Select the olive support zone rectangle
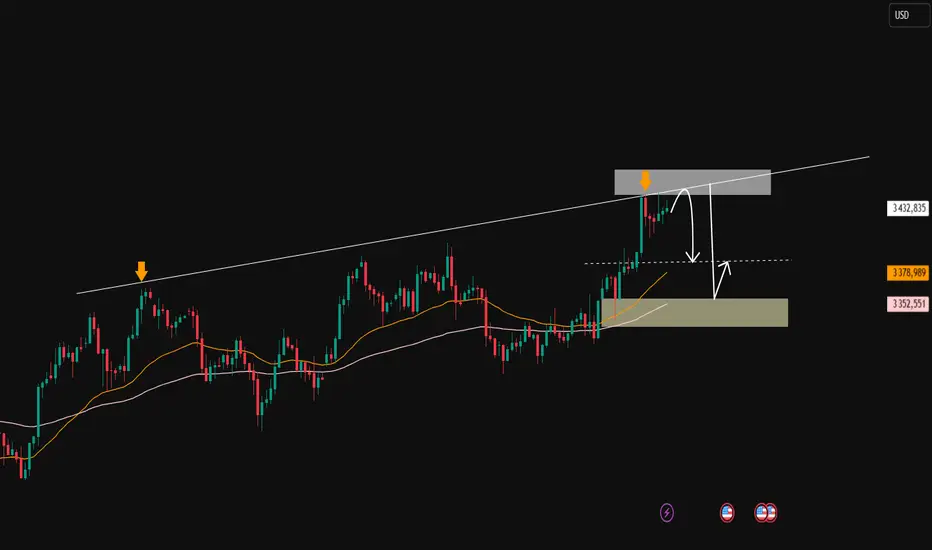Image resolution: width=932 pixels, height=550 pixels. [x=695, y=313]
